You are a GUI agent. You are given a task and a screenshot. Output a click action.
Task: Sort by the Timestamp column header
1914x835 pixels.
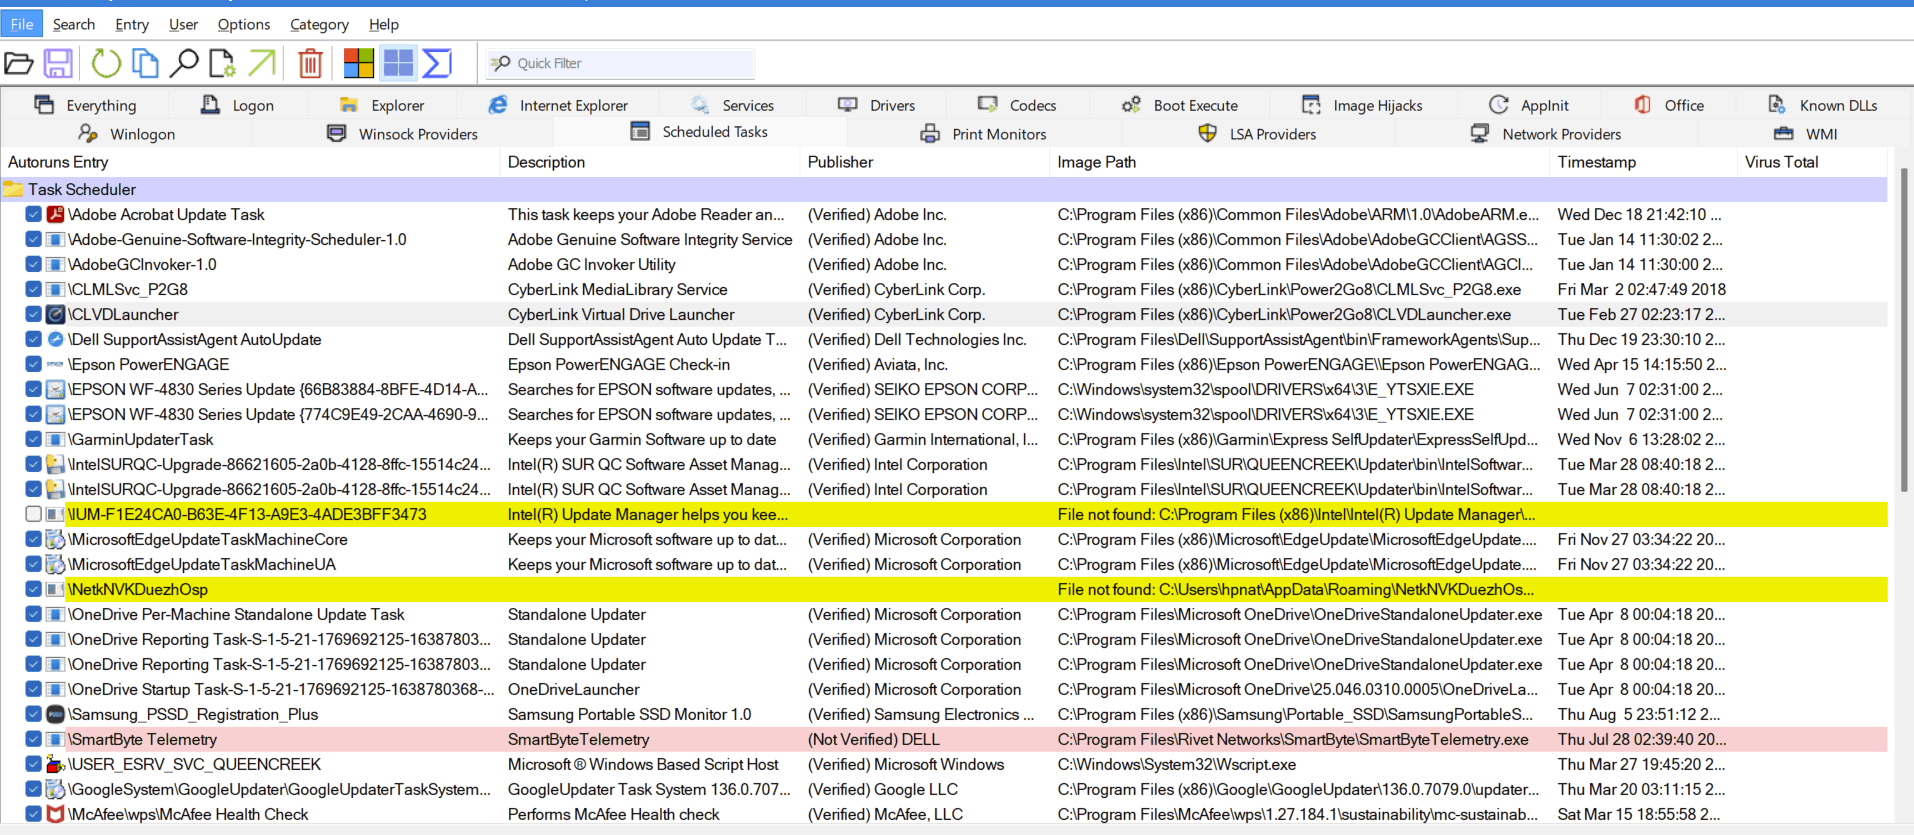pyautogui.click(x=1643, y=162)
